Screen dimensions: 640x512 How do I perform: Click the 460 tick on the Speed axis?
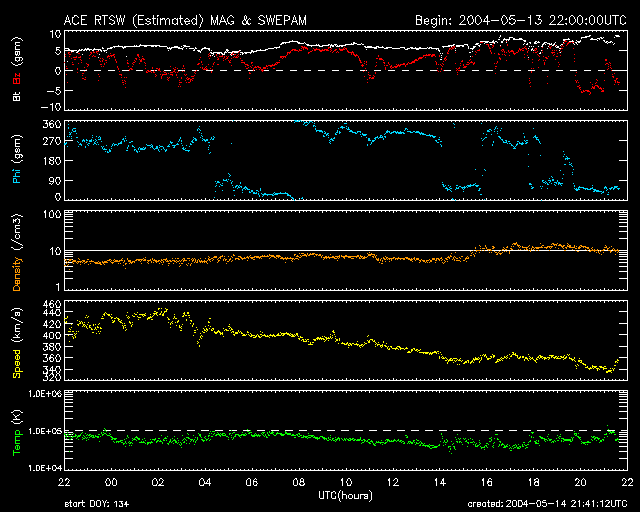(52, 305)
